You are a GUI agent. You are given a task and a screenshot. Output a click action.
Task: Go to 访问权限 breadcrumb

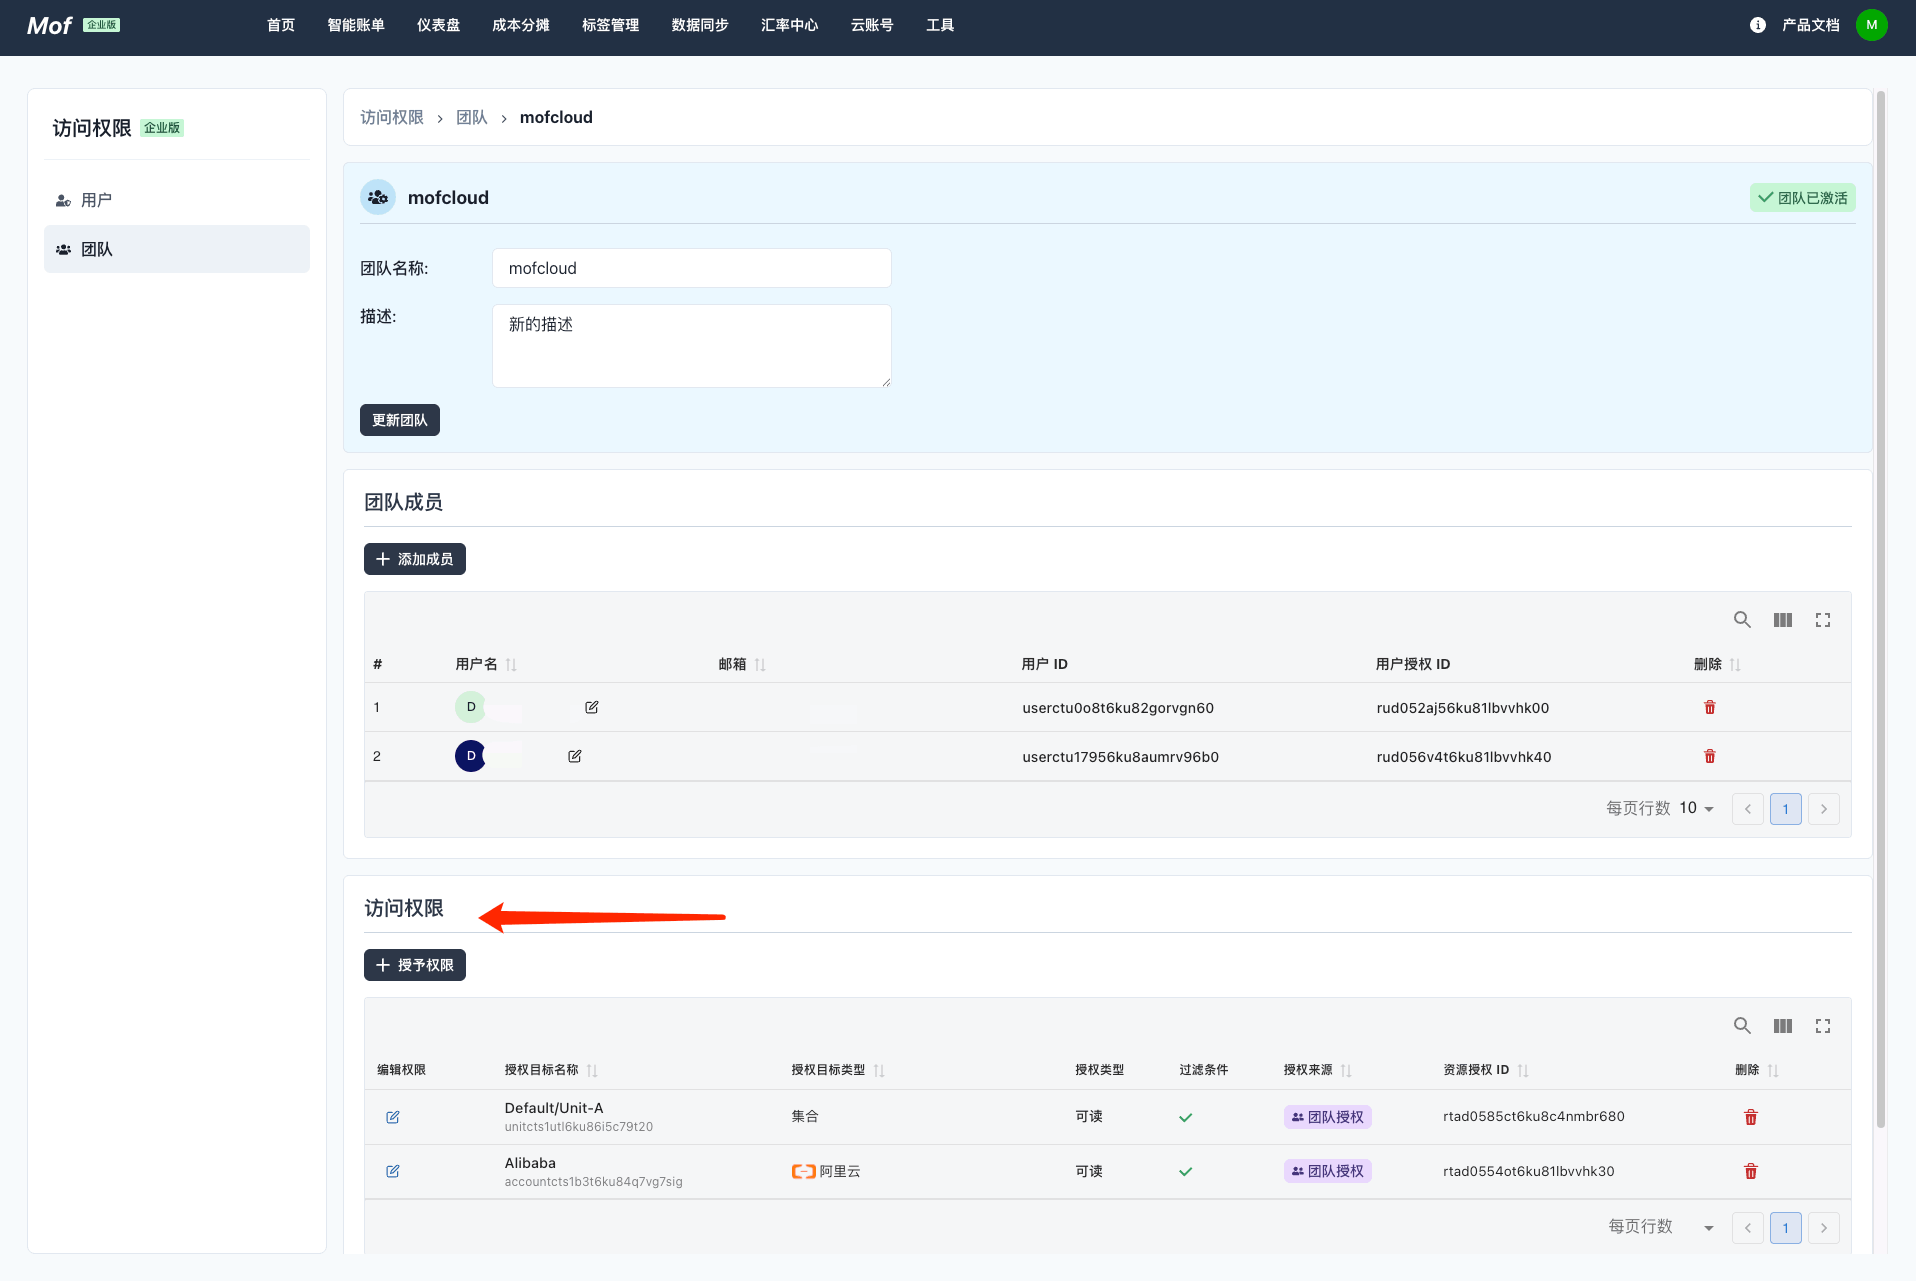click(x=392, y=117)
